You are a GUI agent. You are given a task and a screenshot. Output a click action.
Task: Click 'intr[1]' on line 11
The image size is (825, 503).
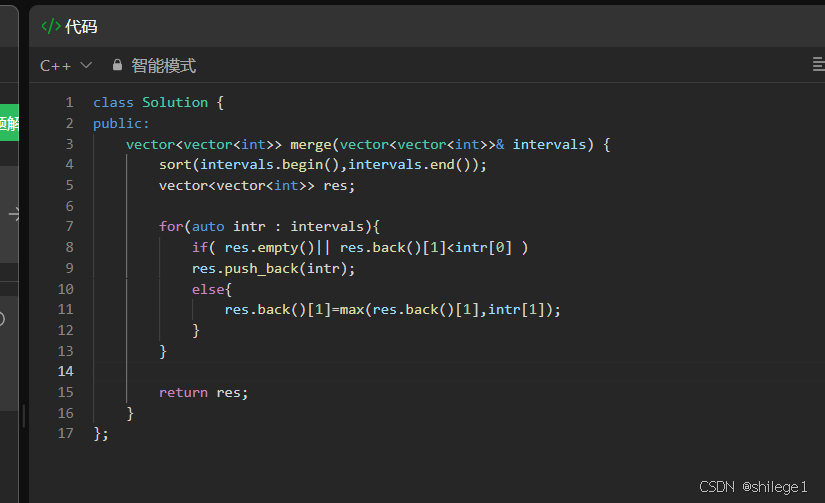(x=516, y=309)
